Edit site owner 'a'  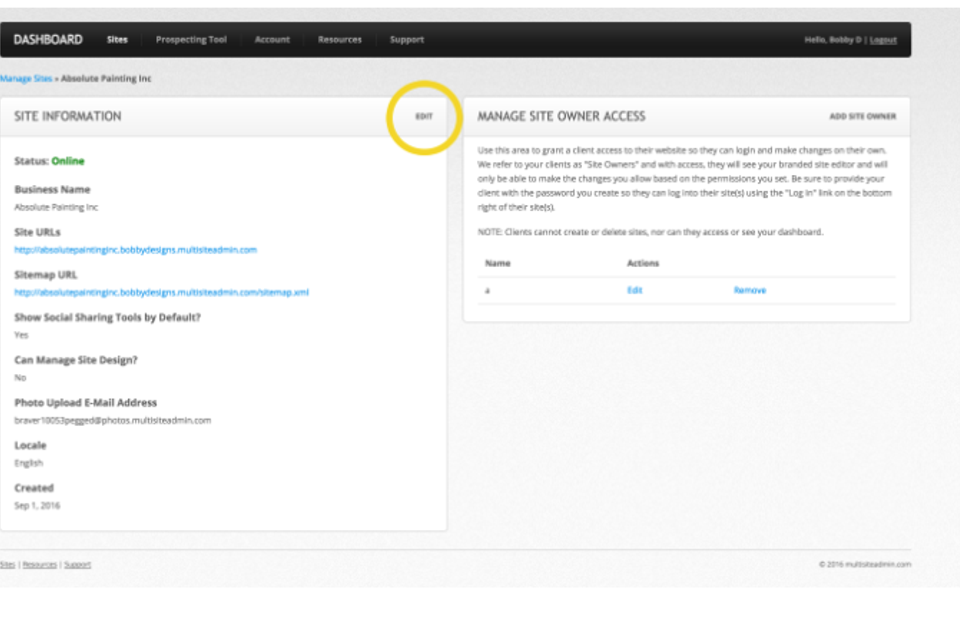tap(634, 290)
